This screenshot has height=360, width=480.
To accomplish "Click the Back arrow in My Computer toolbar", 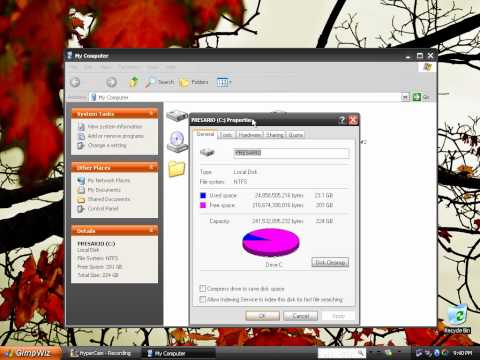I will 76,82.
